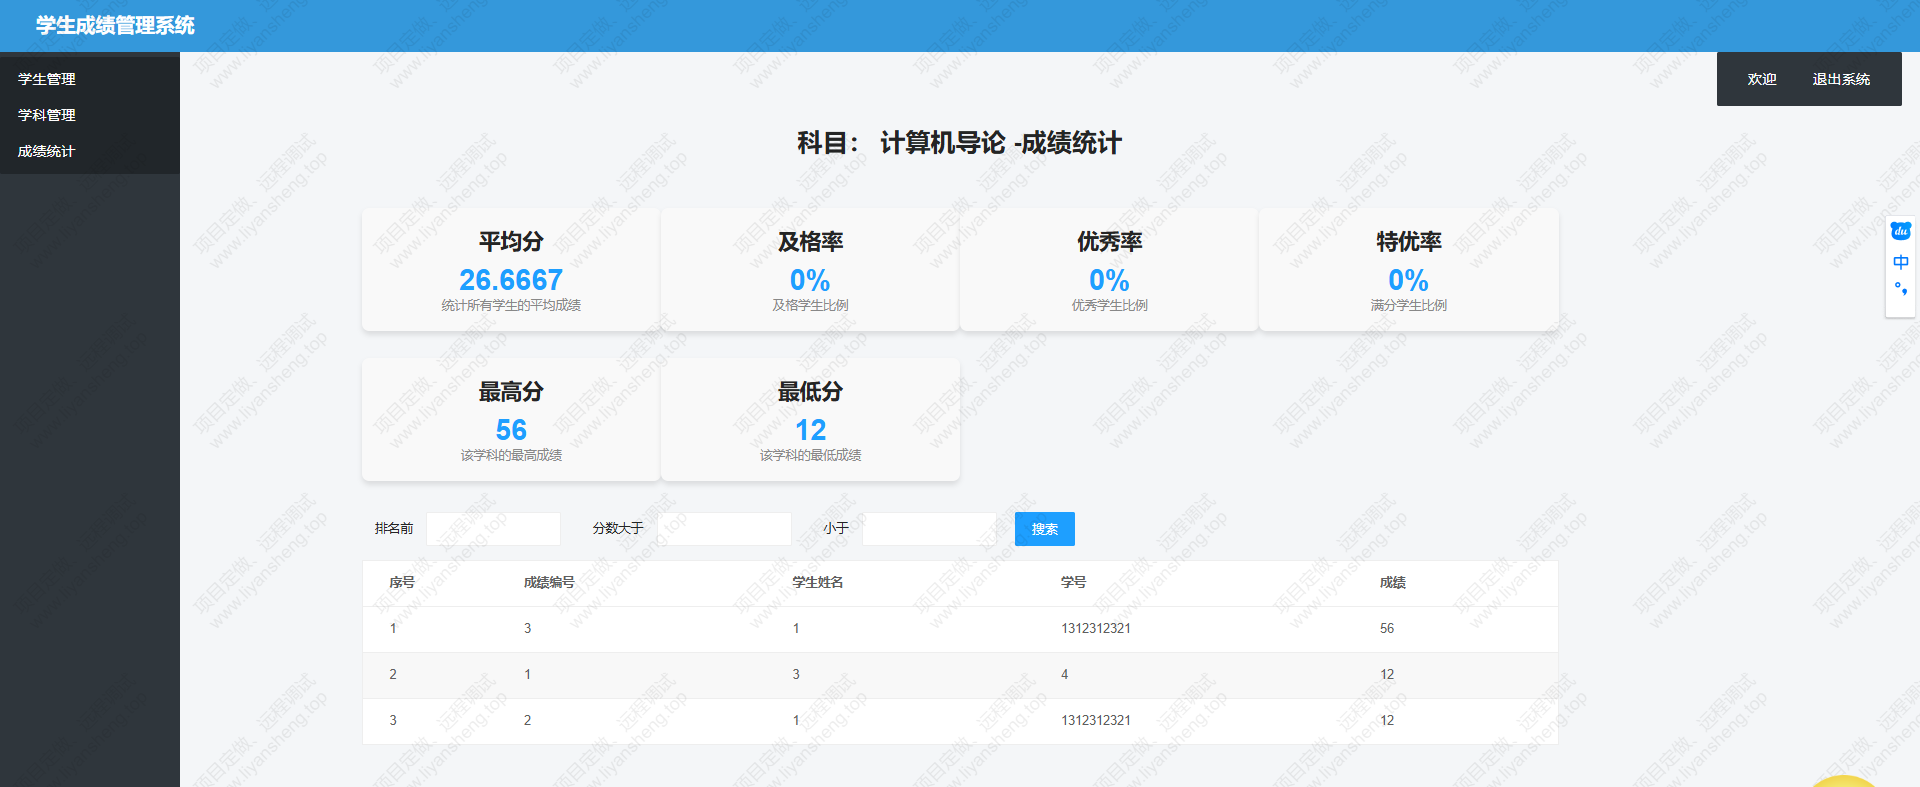Click the 学生姓名 column header
The width and height of the screenshot is (1920, 787).
(x=818, y=582)
